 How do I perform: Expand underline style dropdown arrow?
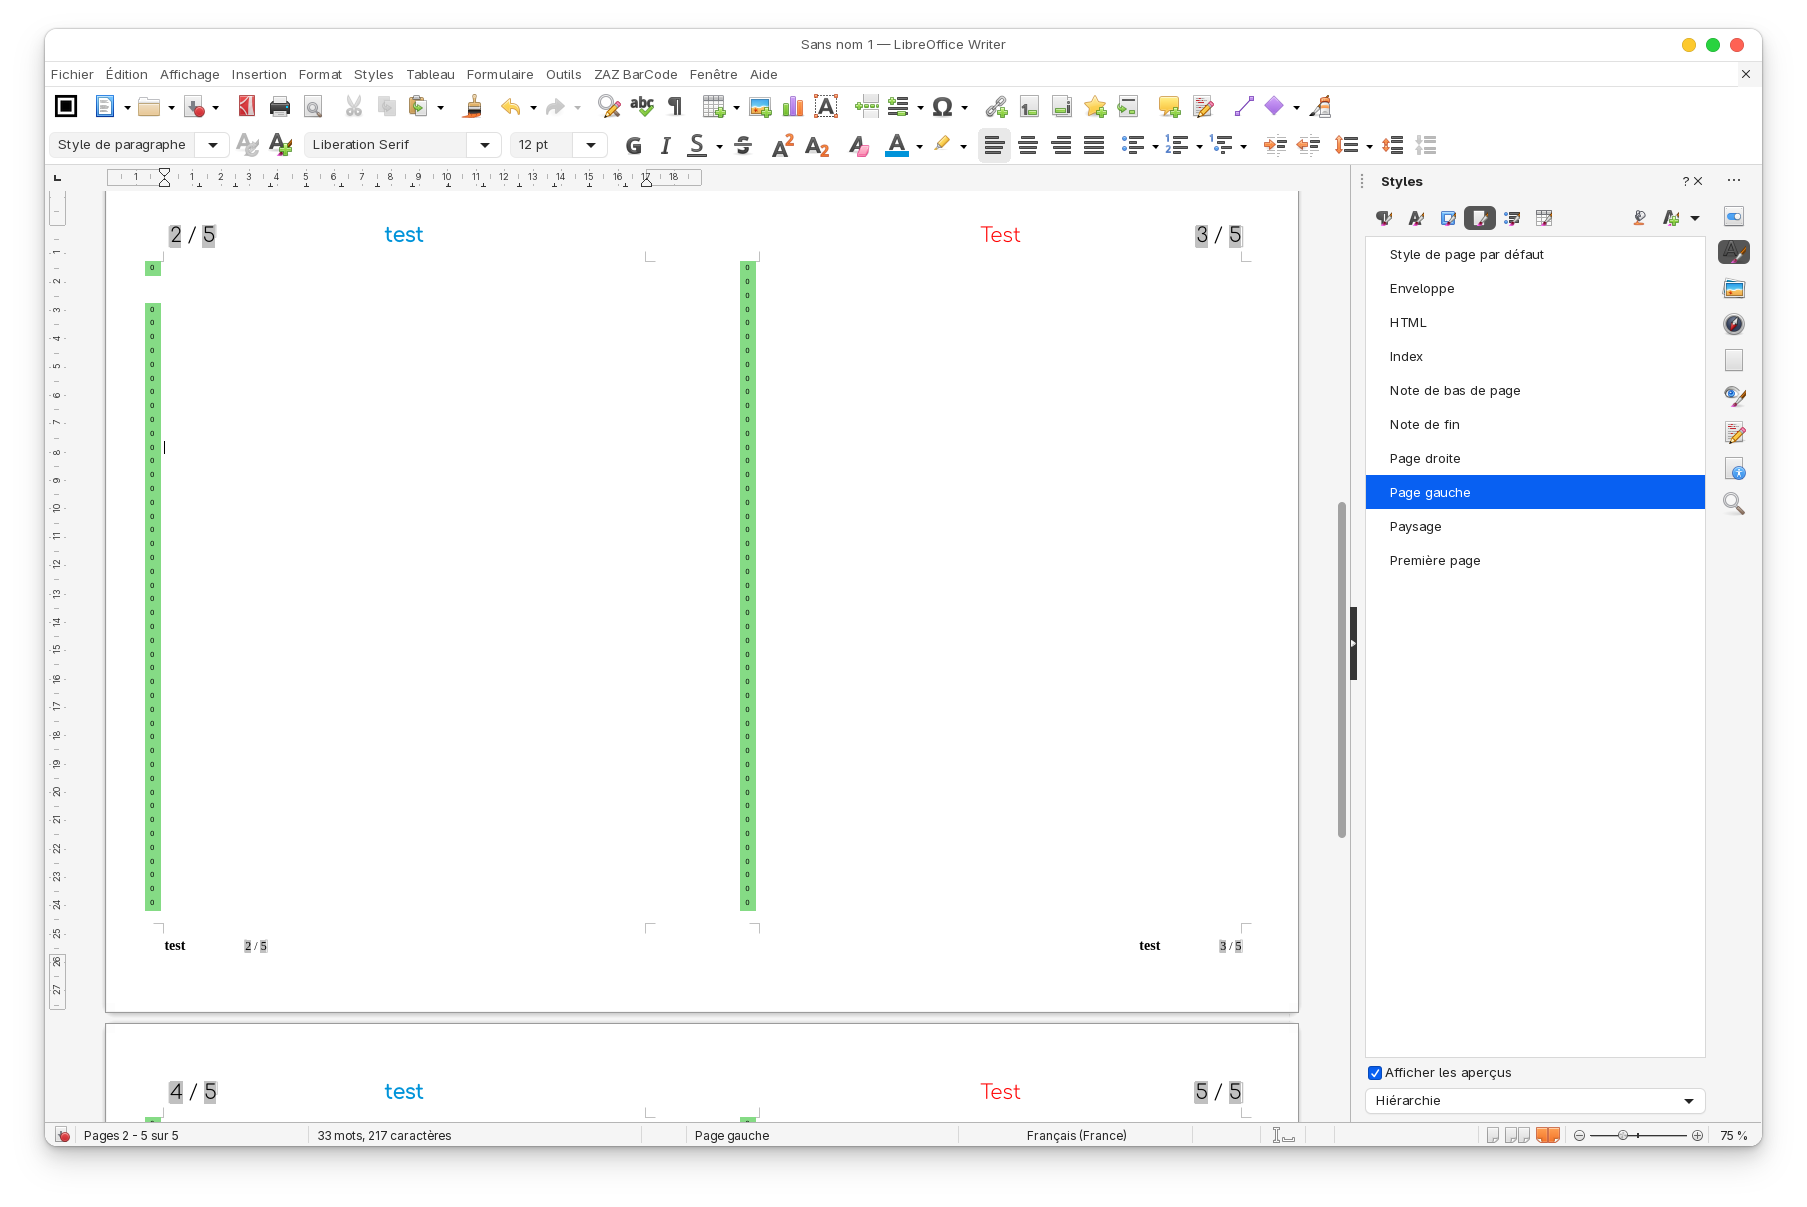click(x=719, y=147)
